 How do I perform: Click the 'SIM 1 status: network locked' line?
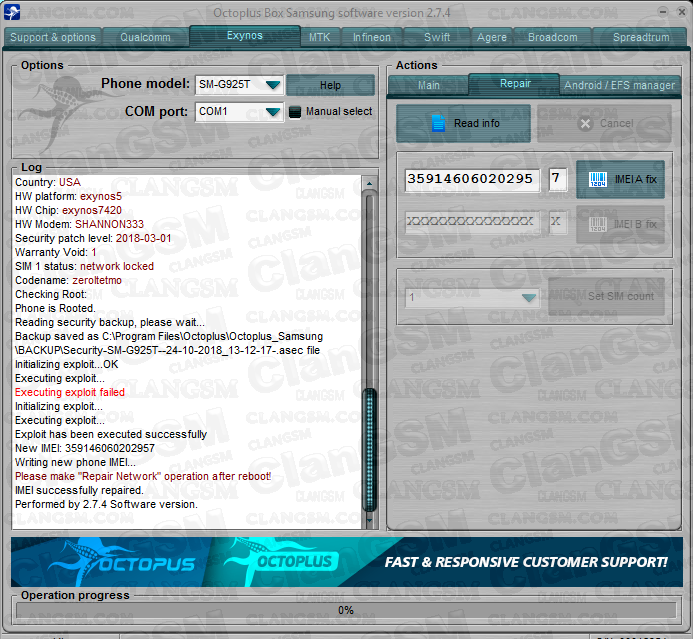tap(84, 266)
